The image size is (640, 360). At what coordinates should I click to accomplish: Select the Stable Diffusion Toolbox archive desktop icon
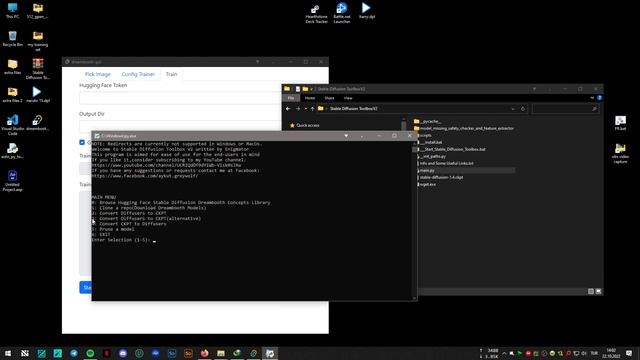pyautogui.click(x=38, y=69)
